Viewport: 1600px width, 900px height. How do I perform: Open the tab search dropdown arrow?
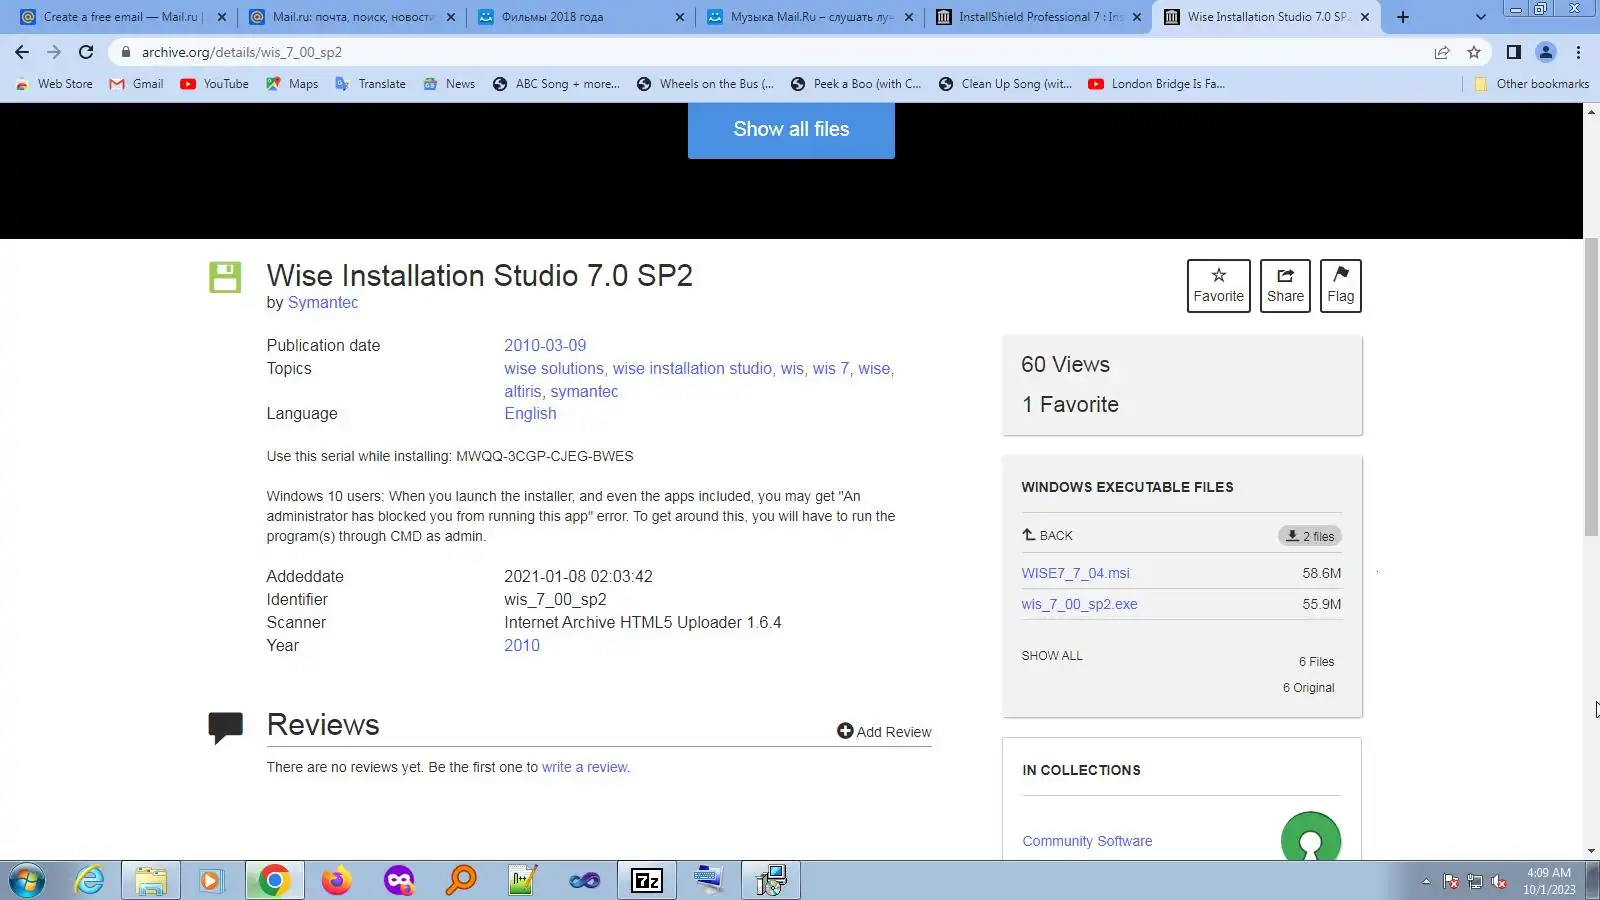tap(1481, 17)
